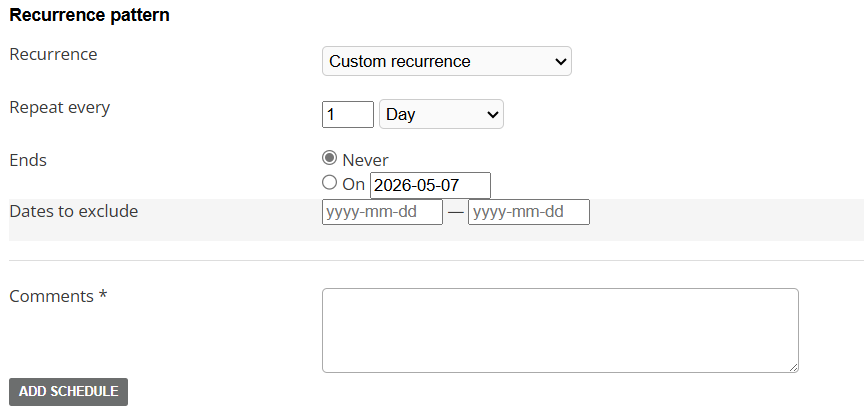Click the Recurrence pattern heading
This screenshot has width=864, height=409.
[89, 16]
